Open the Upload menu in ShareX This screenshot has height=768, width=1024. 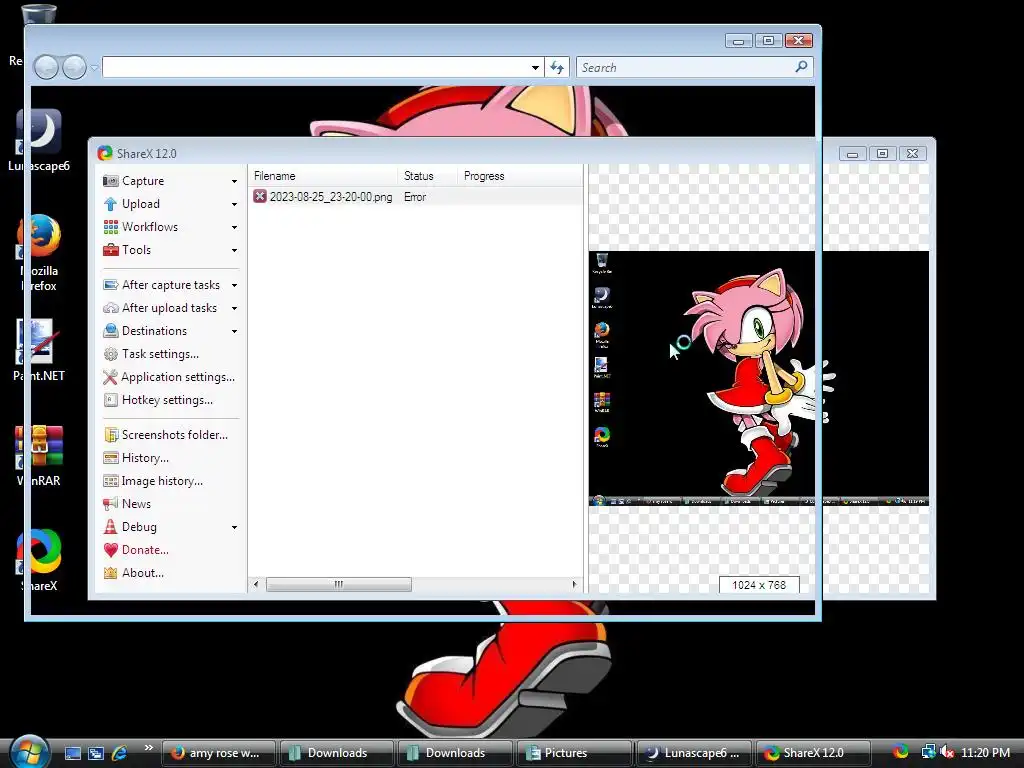click(x=140, y=204)
